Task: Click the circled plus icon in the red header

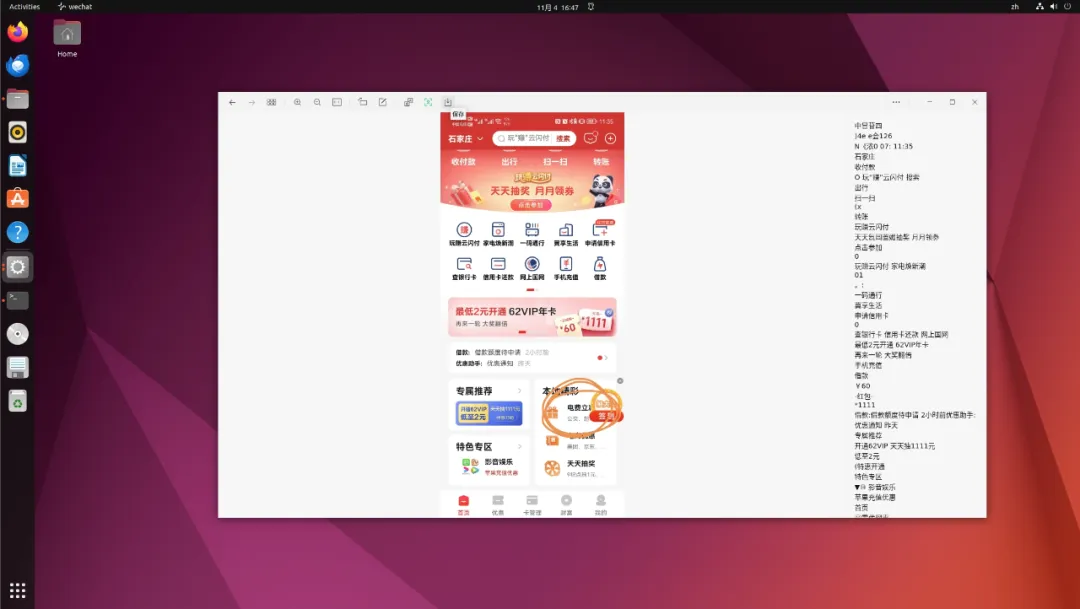Action: click(x=610, y=138)
